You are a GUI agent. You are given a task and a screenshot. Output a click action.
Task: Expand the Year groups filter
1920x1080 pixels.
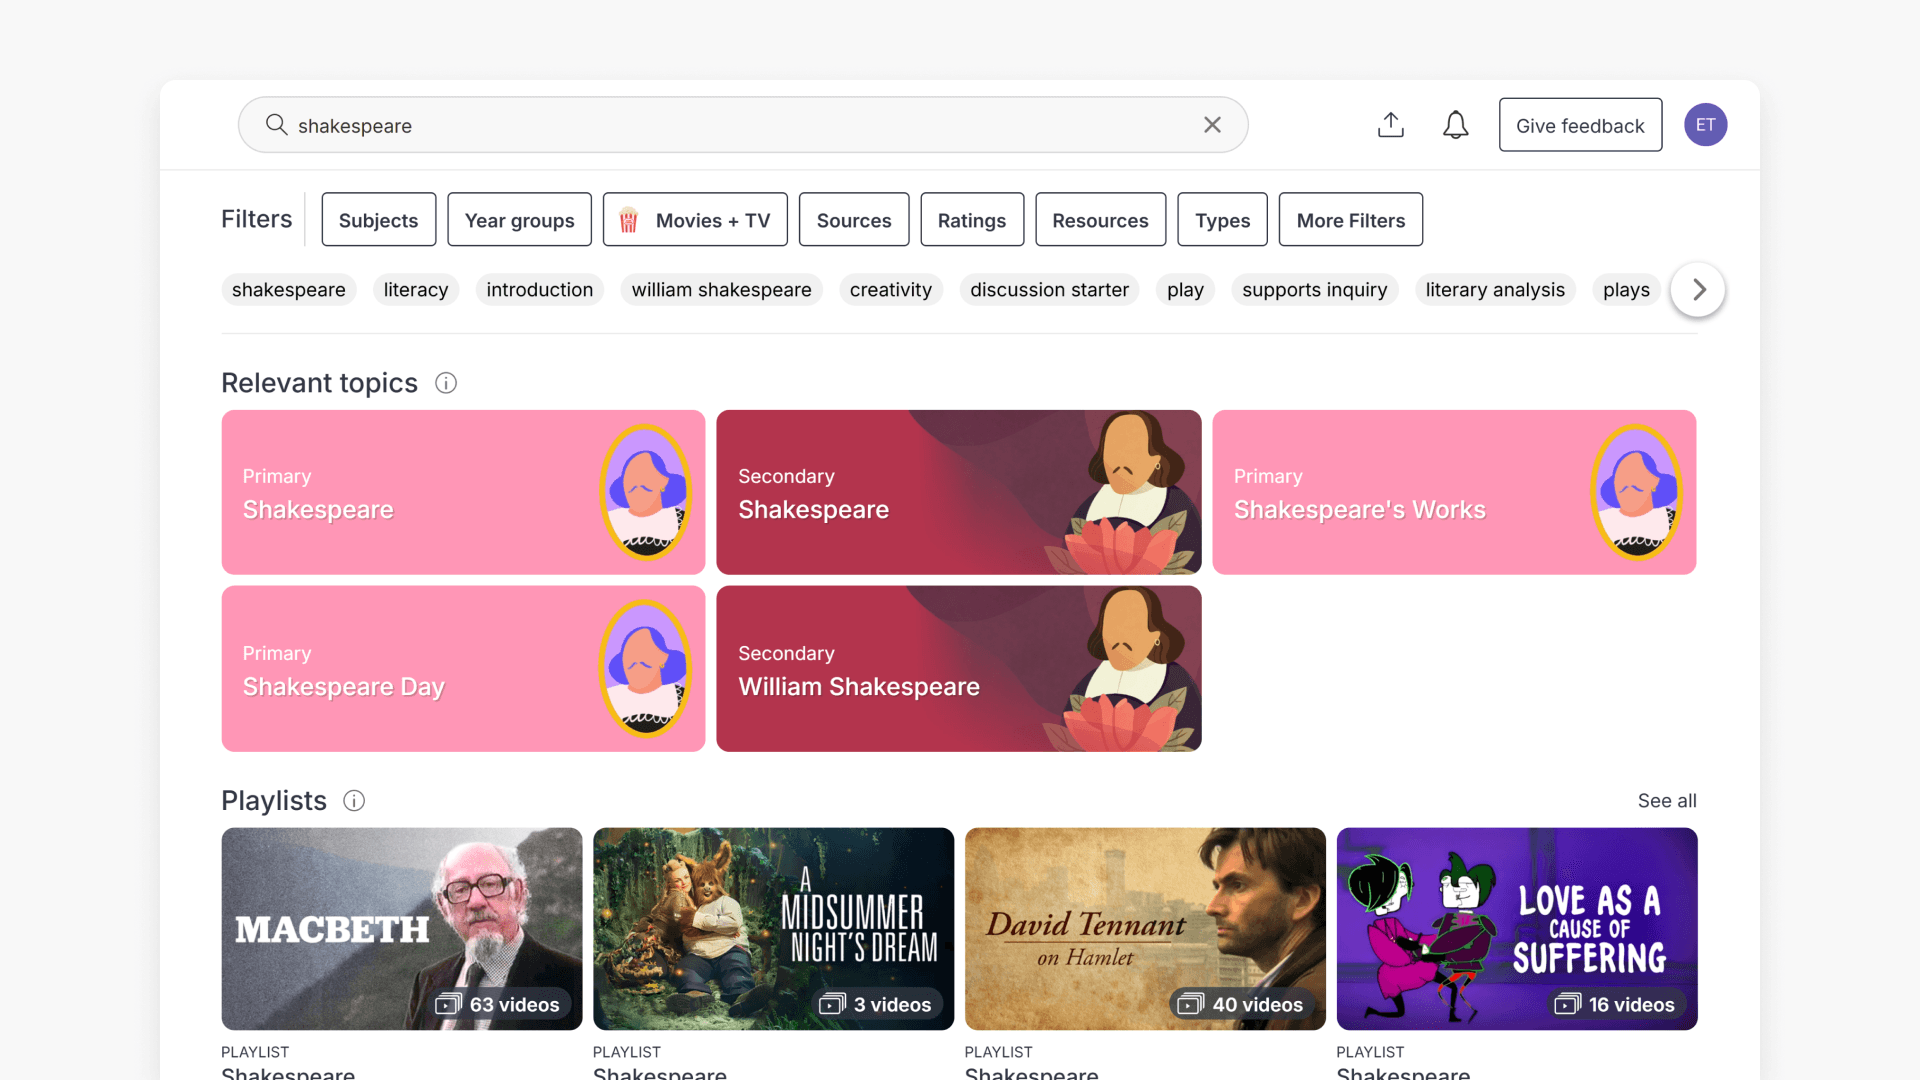click(x=519, y=220)
